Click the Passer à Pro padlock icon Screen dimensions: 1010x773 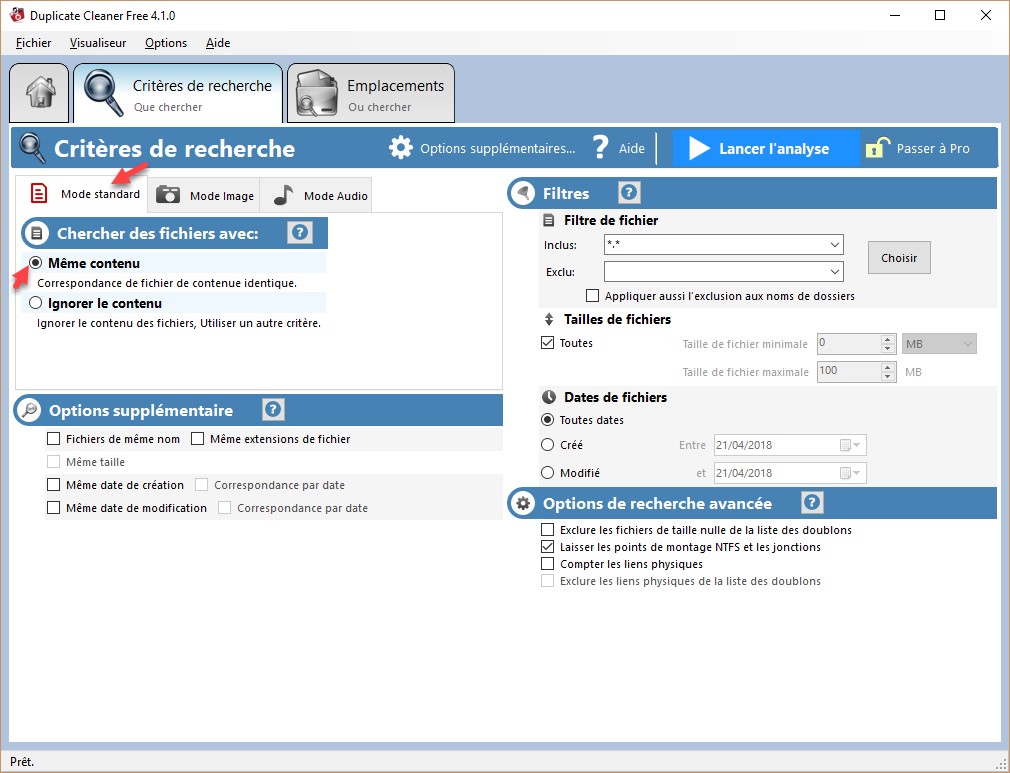click(x=877, y=148)
